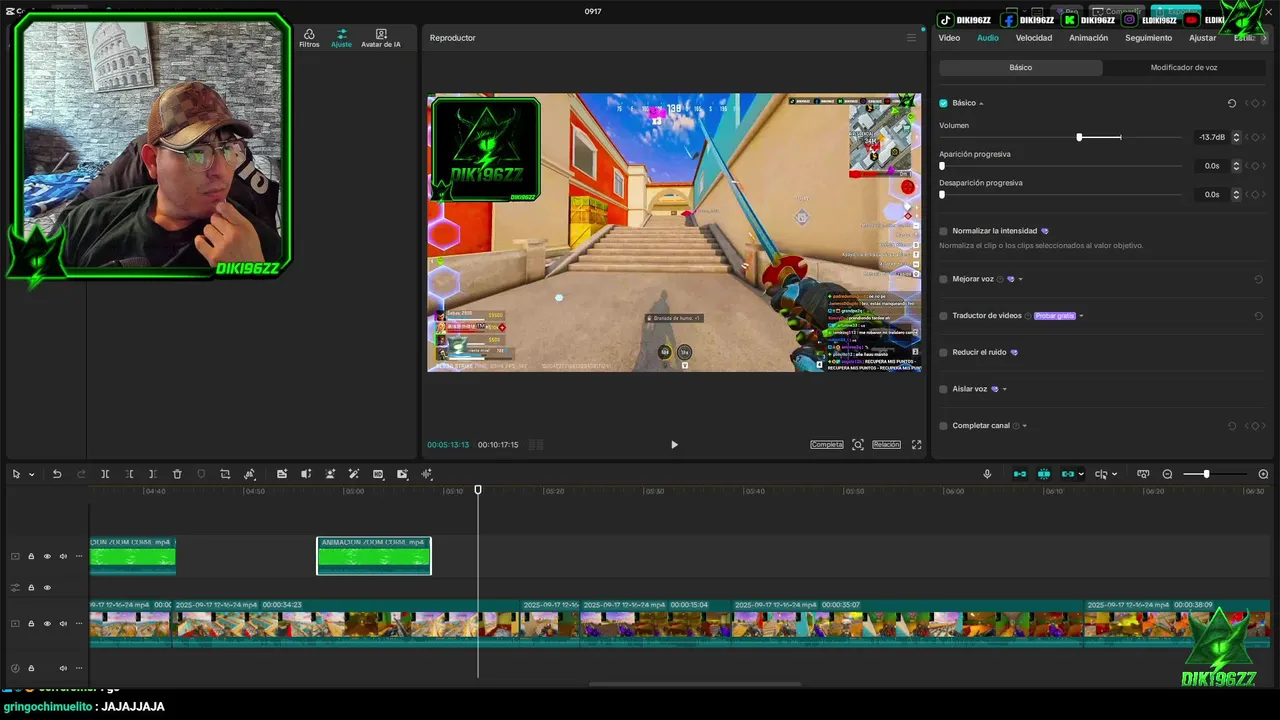Toggle clip linkage icon

pyautogui.click(x=1068, y=474)
